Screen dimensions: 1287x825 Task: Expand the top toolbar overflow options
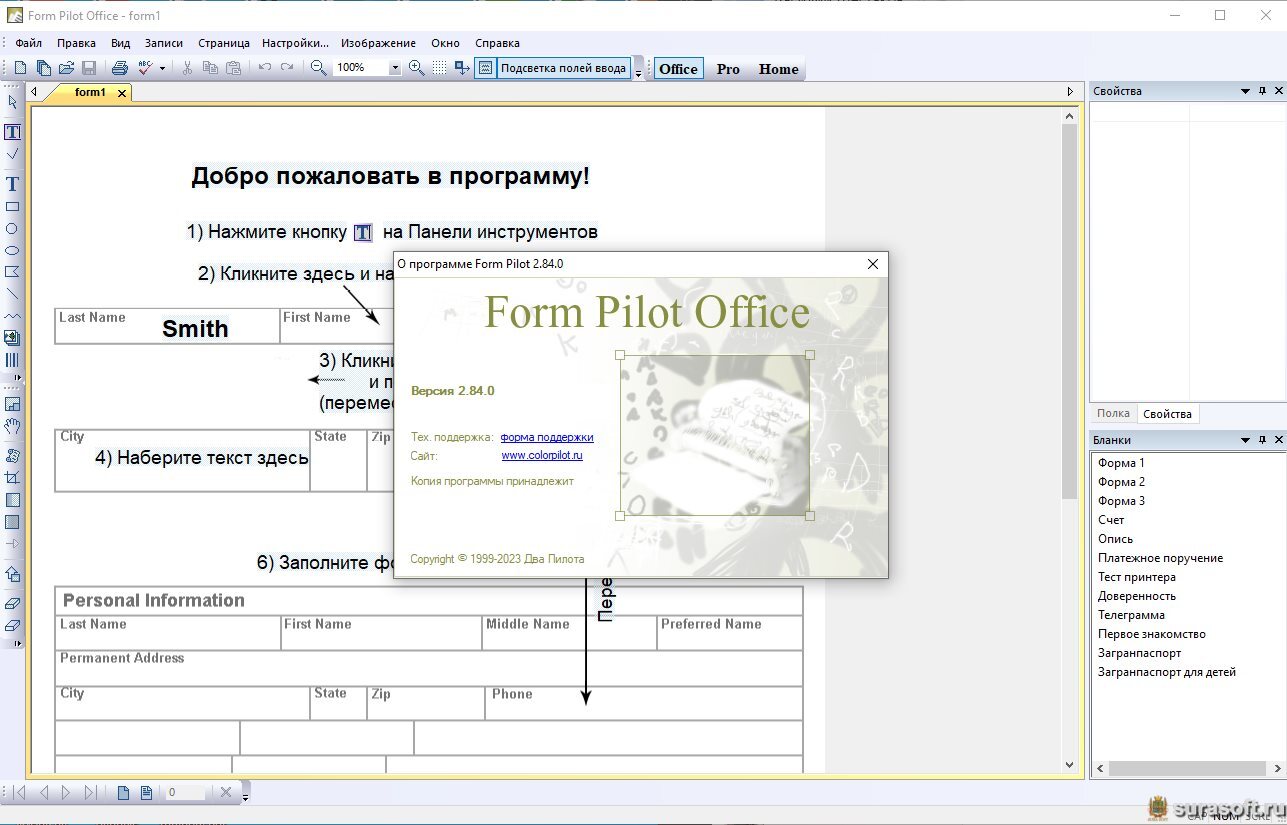pyautogui.click(x=638, y=72)
